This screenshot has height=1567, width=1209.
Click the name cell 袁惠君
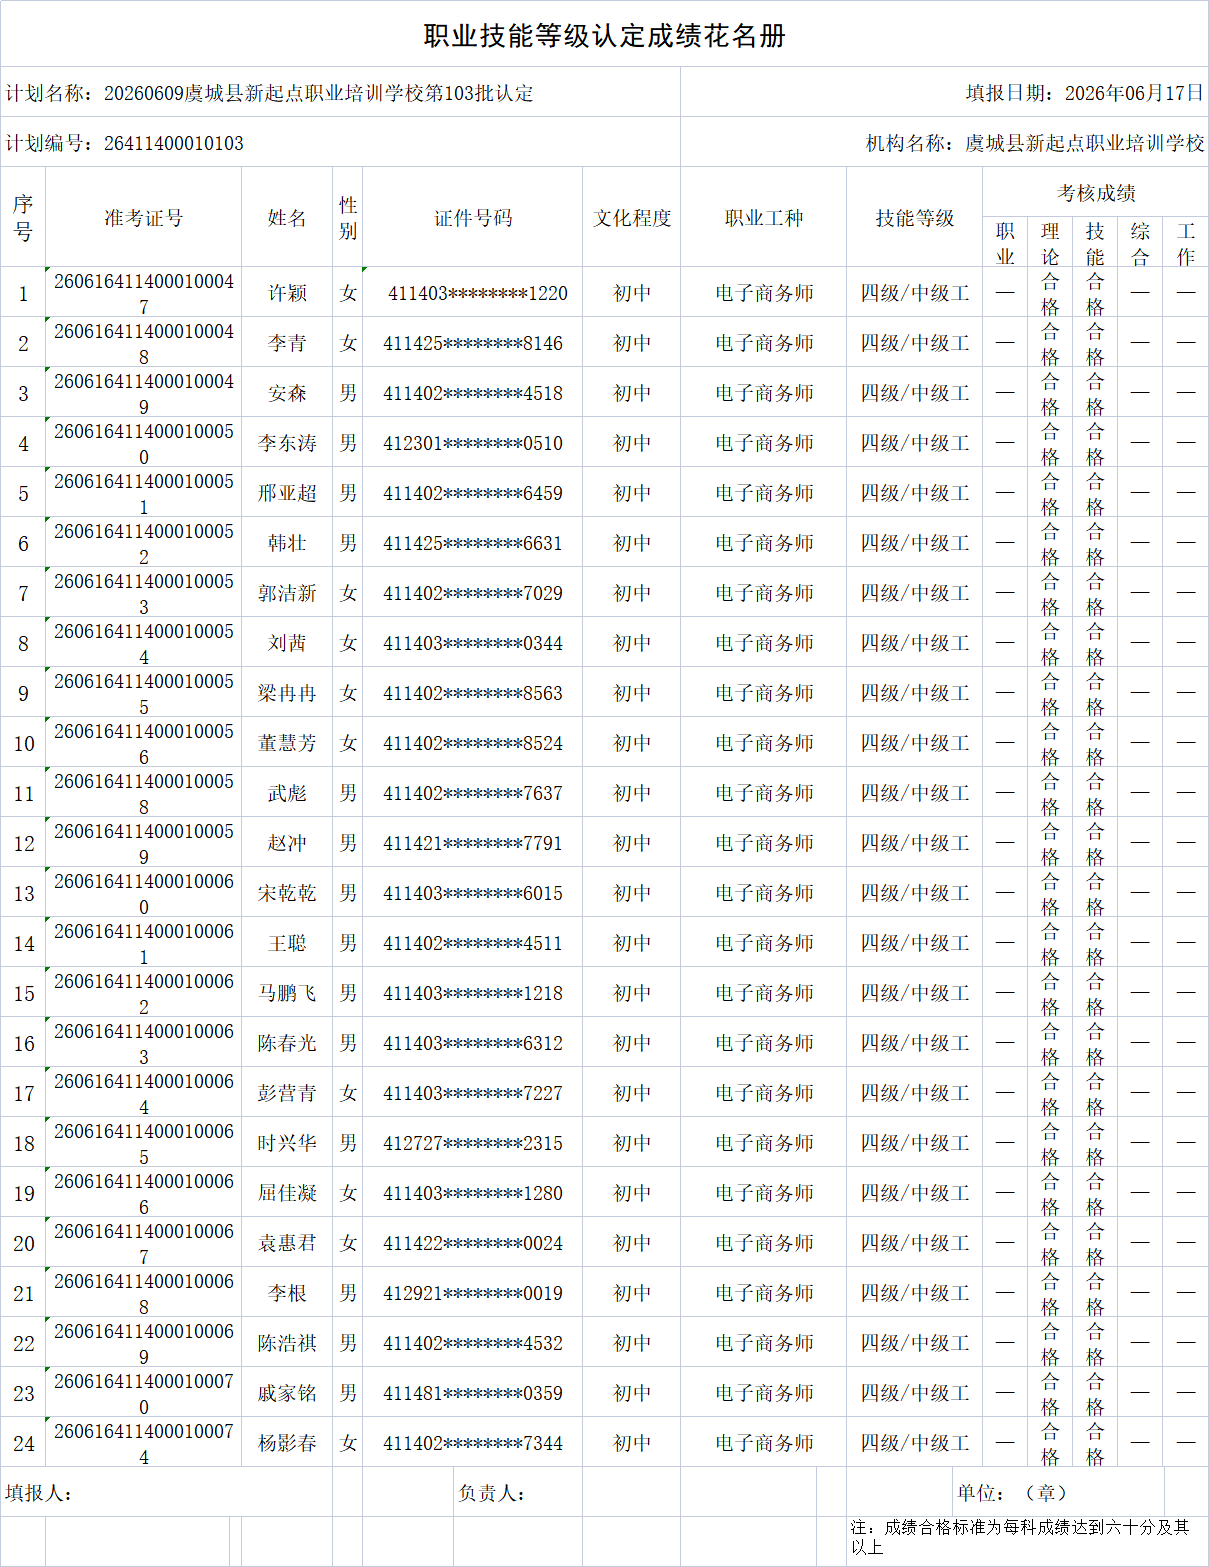pyautogui.click(x=287, y=1243)
